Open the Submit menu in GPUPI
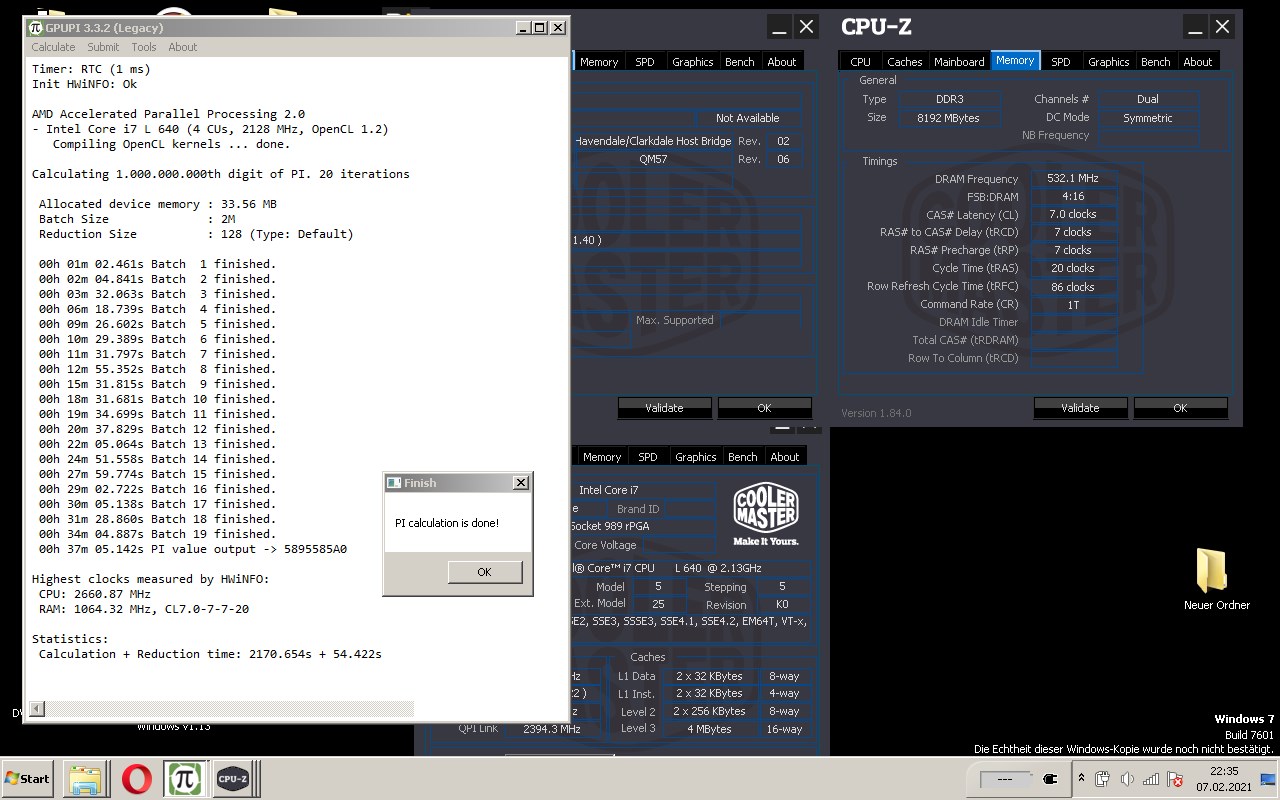Image resolution: width=1280 pixels, height=800 pixels. click(103, 47)
